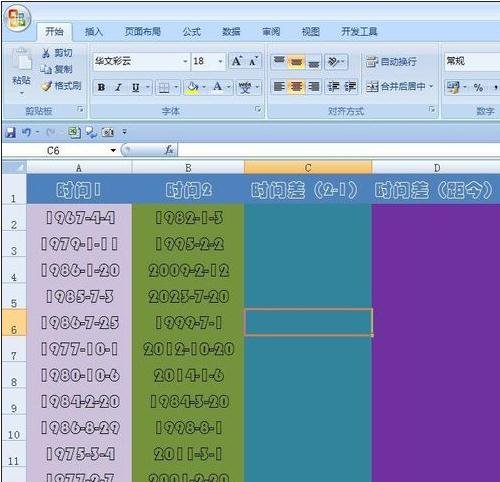This screenshot has height=482, width=500.
Task: Select cell containing 1986-7-25
Action: click(x=79, y=323)
